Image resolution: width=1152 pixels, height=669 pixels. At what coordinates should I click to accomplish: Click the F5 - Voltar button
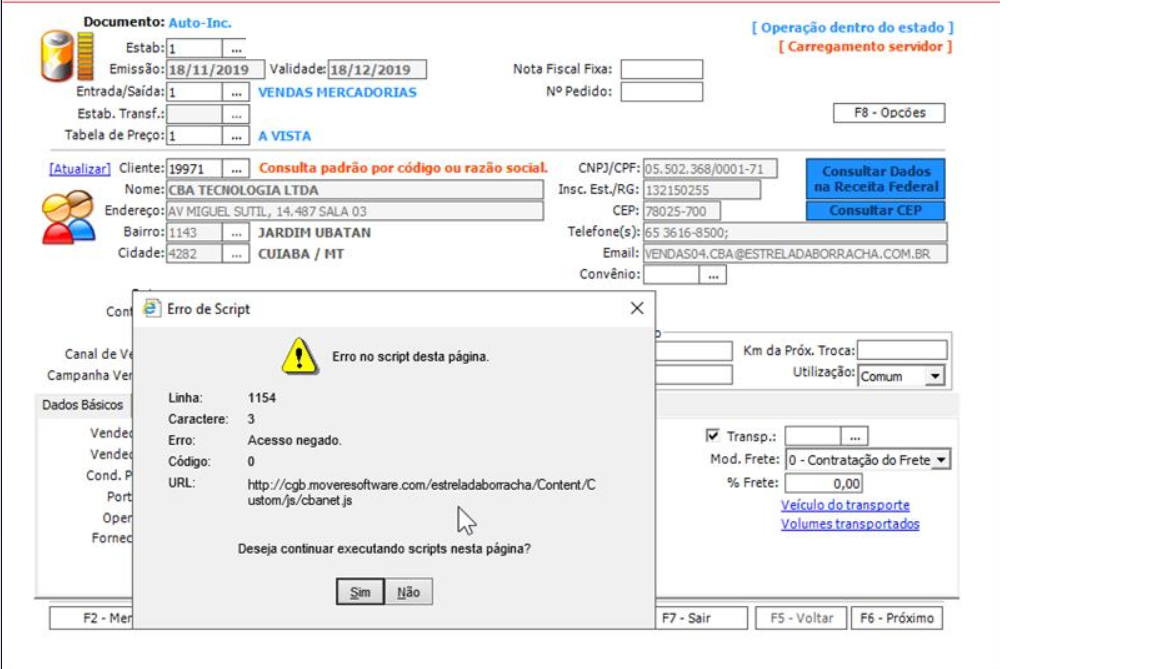pos(802,618)
